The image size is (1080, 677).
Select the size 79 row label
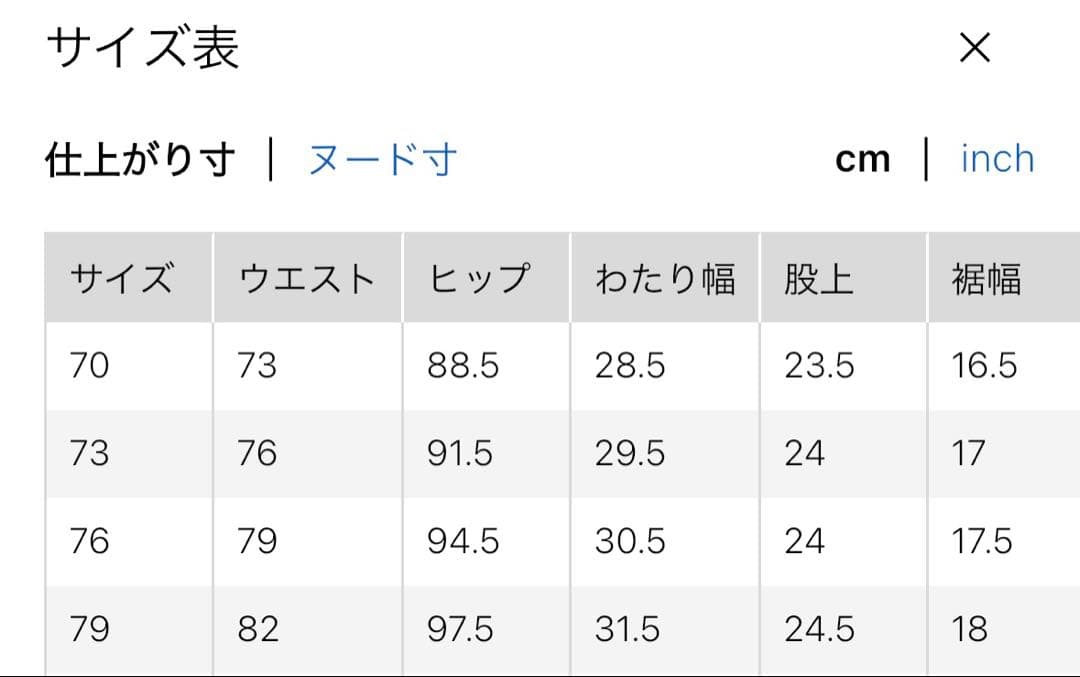point(90,629)
